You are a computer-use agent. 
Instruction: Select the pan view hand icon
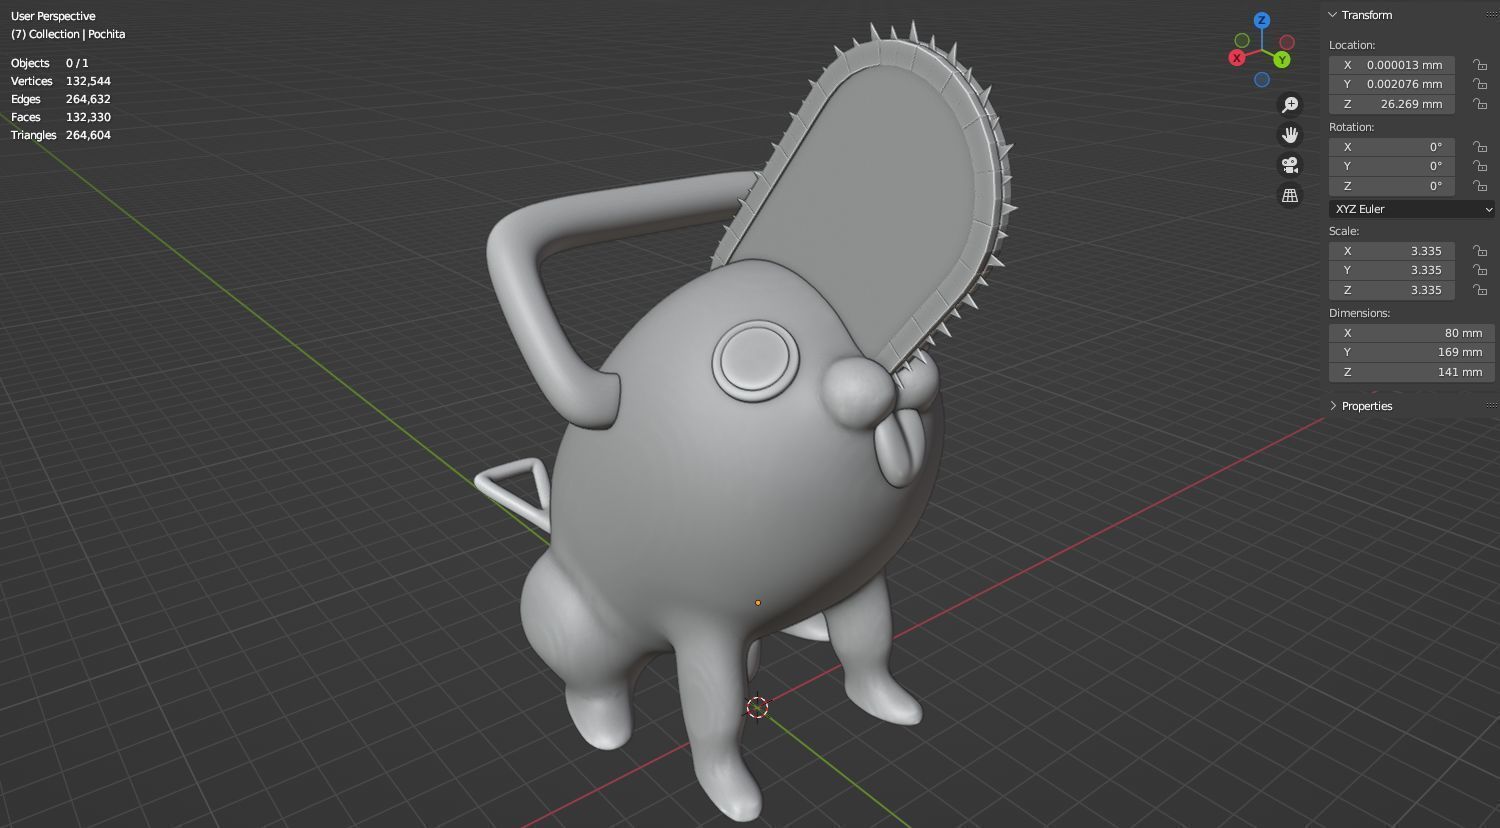[x=1290, y=135]
